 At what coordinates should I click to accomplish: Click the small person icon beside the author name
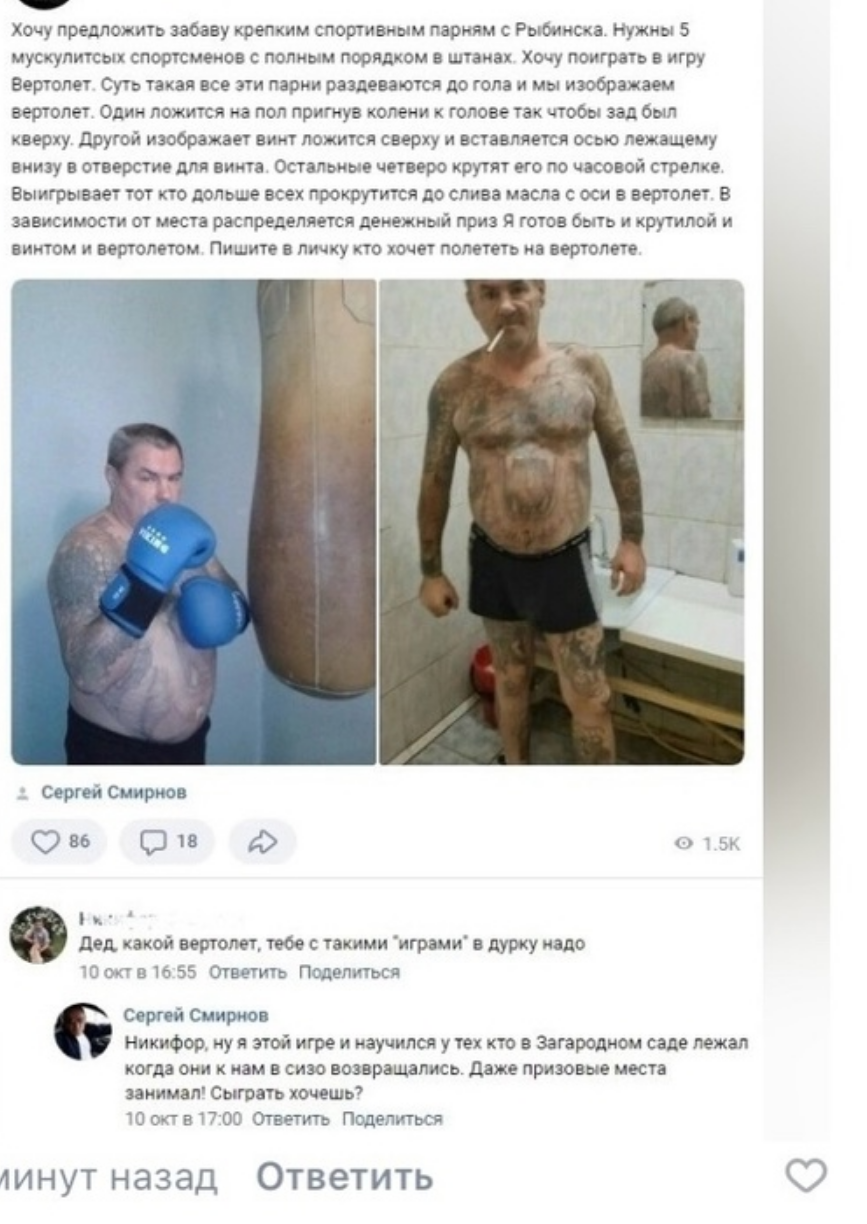pos(22,794)
